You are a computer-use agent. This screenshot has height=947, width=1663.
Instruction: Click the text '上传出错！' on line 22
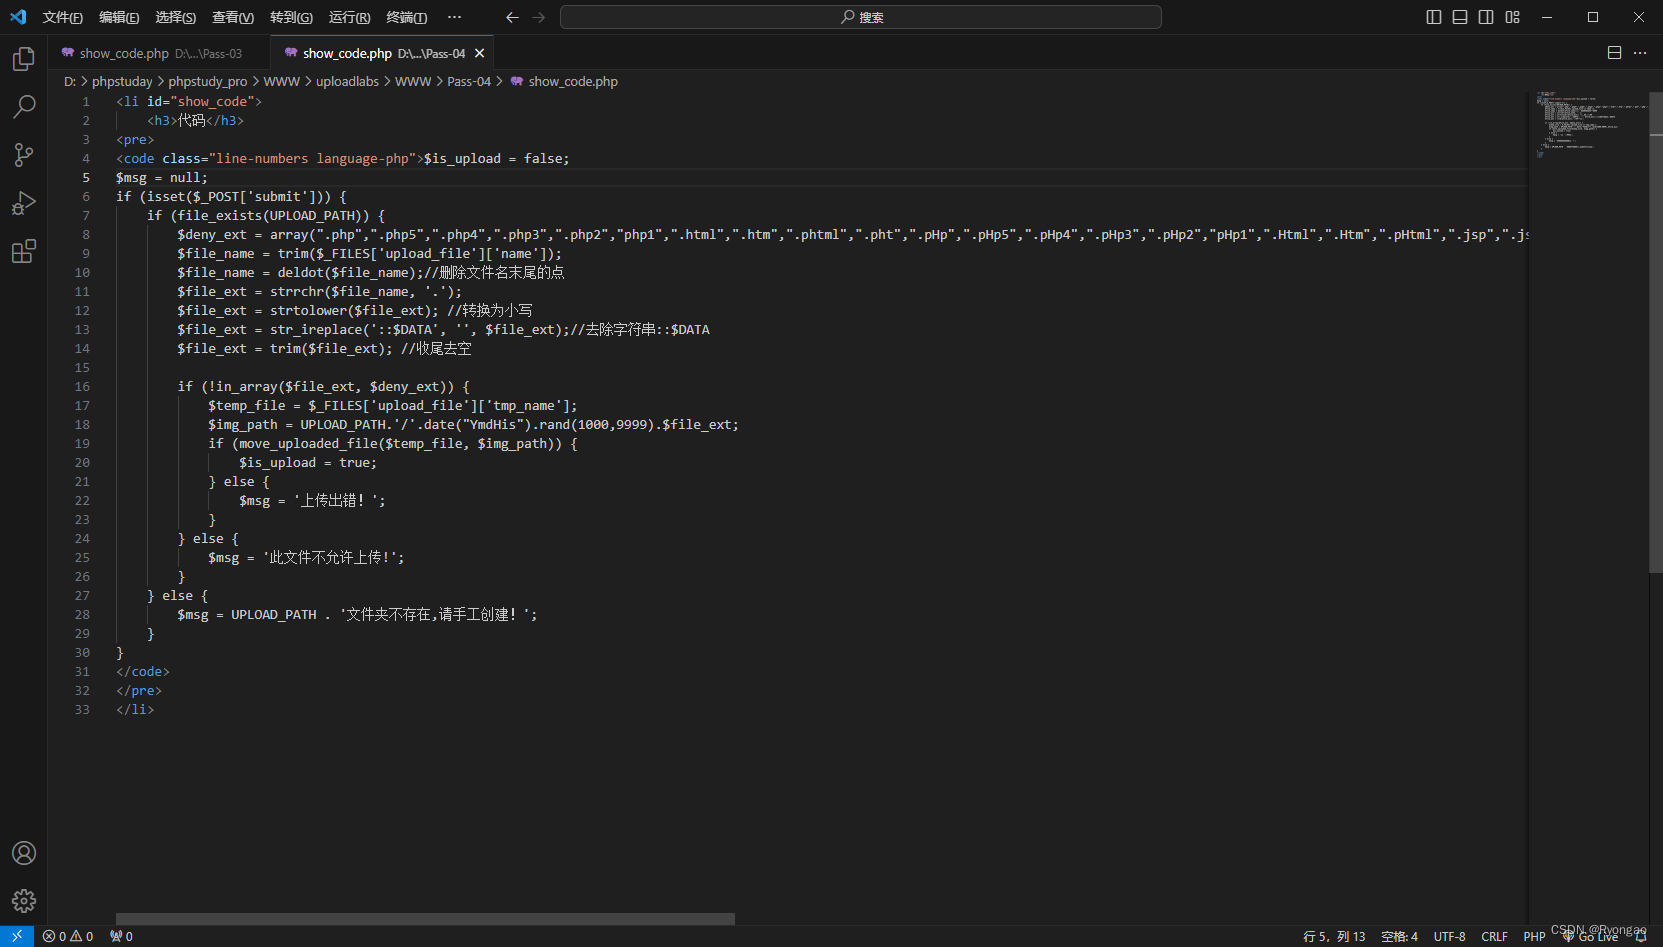pos(333,500)
